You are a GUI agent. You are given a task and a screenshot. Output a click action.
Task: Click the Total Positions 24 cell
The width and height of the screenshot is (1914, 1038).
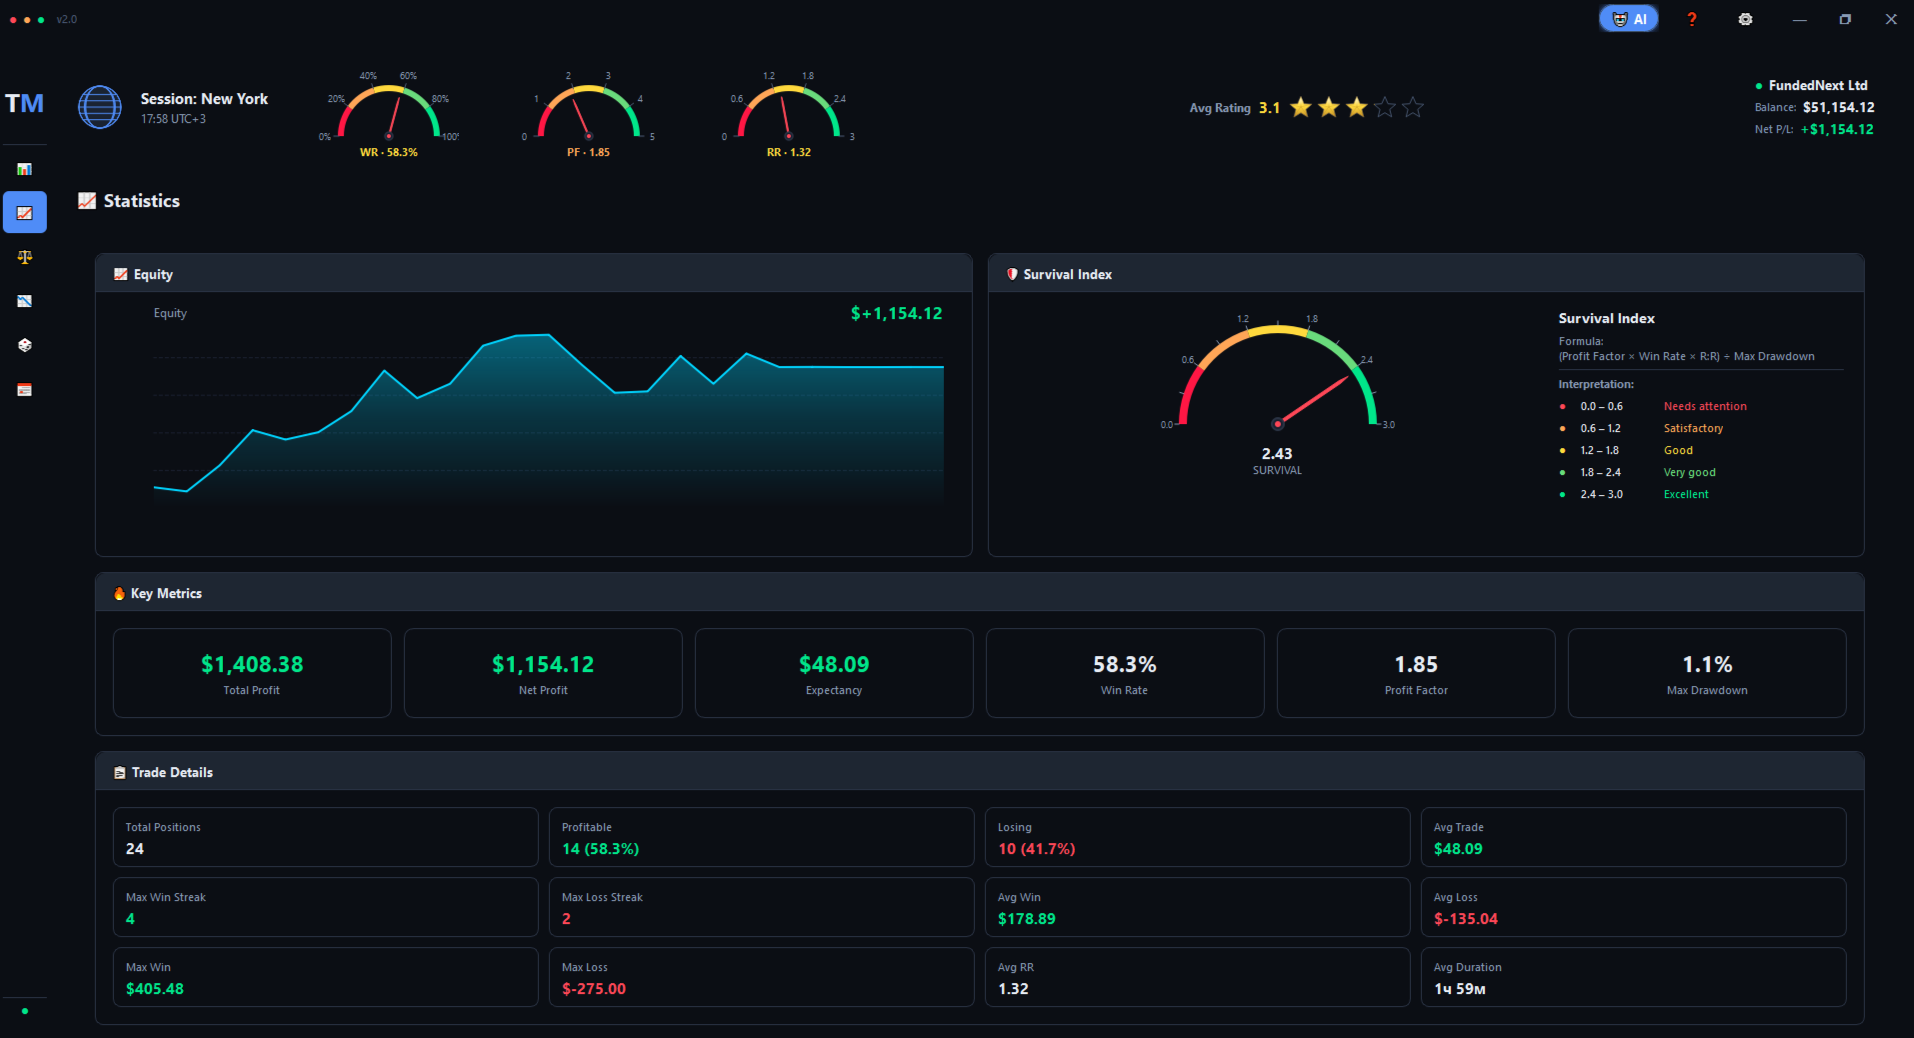point(325,837)
